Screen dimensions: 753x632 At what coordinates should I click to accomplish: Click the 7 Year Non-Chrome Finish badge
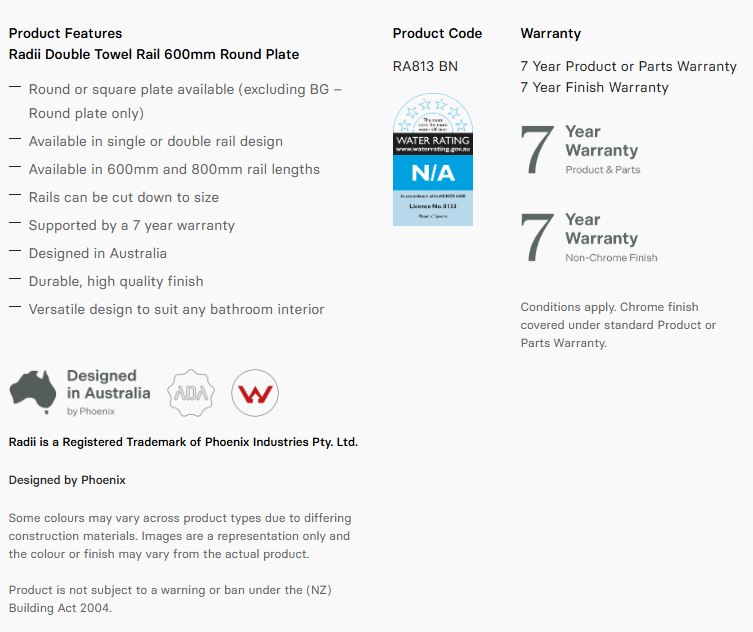pyautogui.click(x=589, y=237)
